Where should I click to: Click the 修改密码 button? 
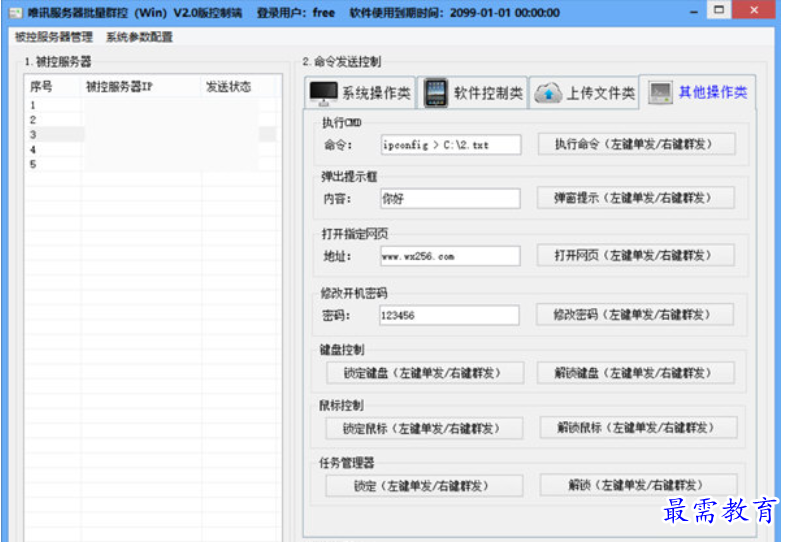[x=634, y=314]
